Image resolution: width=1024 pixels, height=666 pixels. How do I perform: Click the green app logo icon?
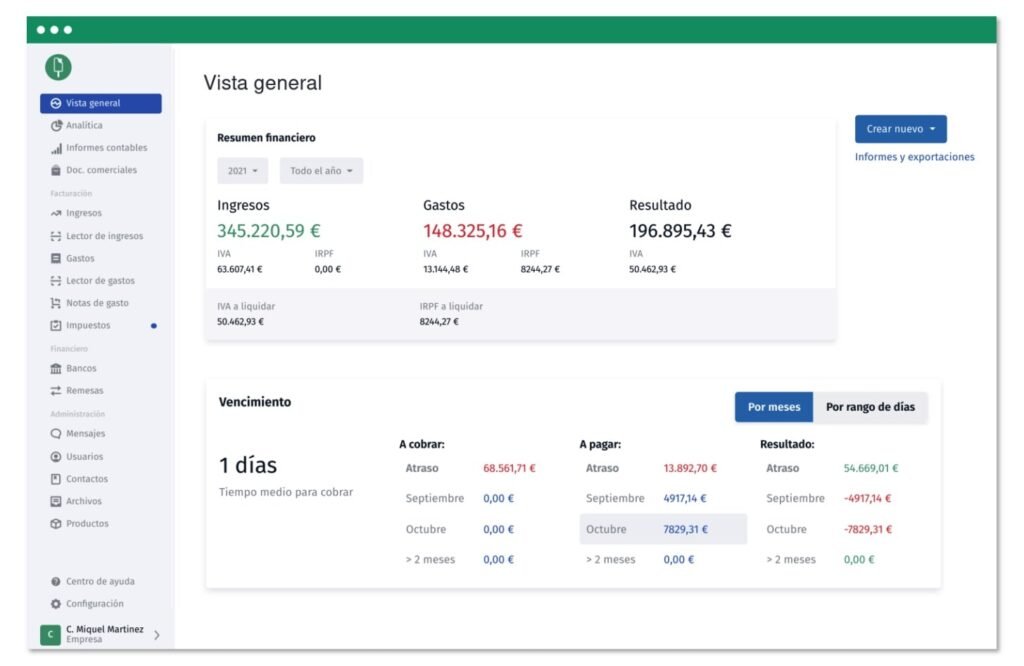coord(58,67)
